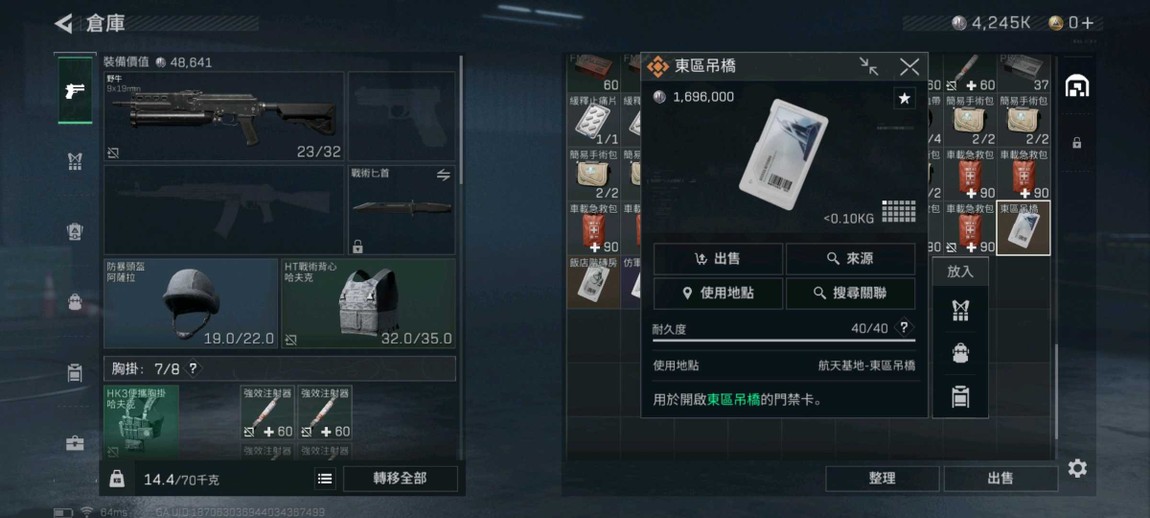This screenshot has height=518, width=1150.
Task: Open 來源 source lookup
Action: pos(850,259)
